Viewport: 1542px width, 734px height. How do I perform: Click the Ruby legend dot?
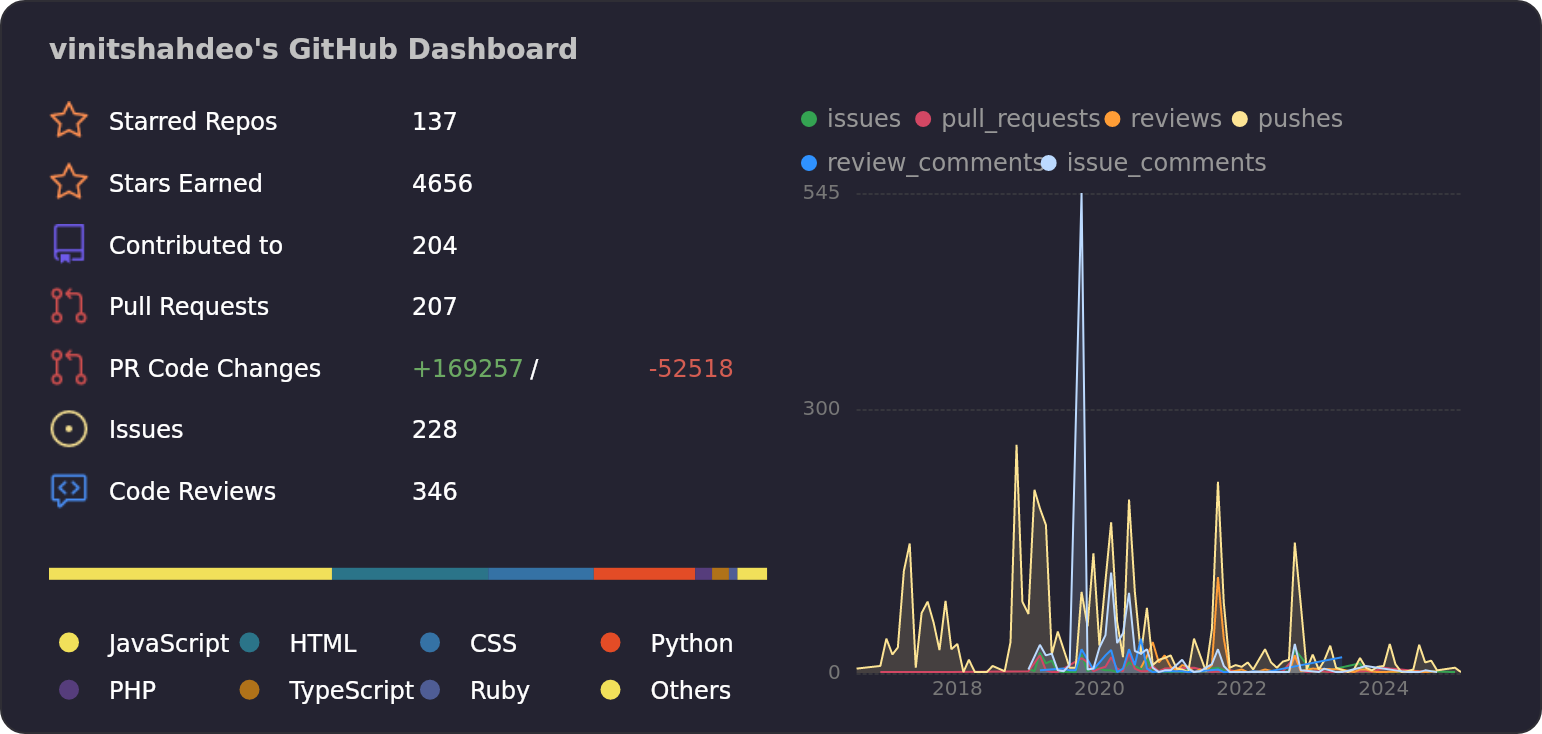[430, 690]
